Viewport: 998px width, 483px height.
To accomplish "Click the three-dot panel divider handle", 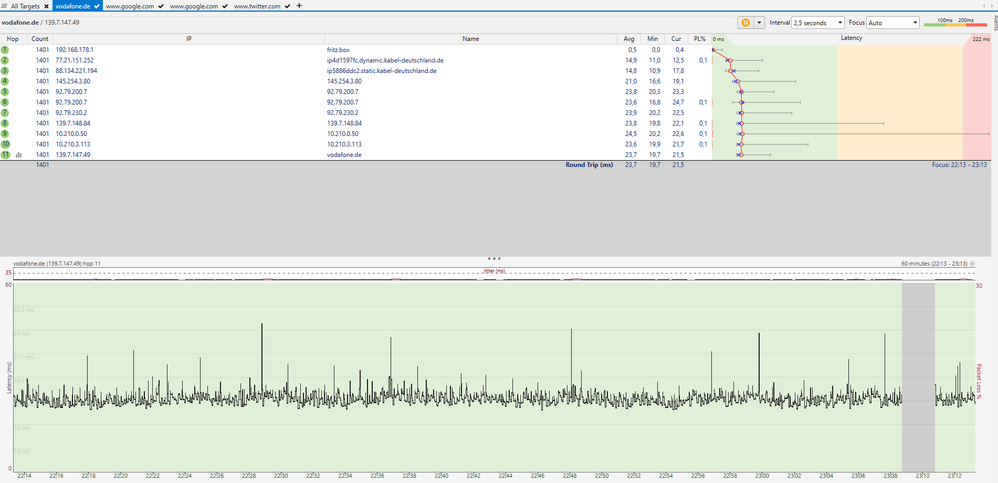I will point(494,257).
